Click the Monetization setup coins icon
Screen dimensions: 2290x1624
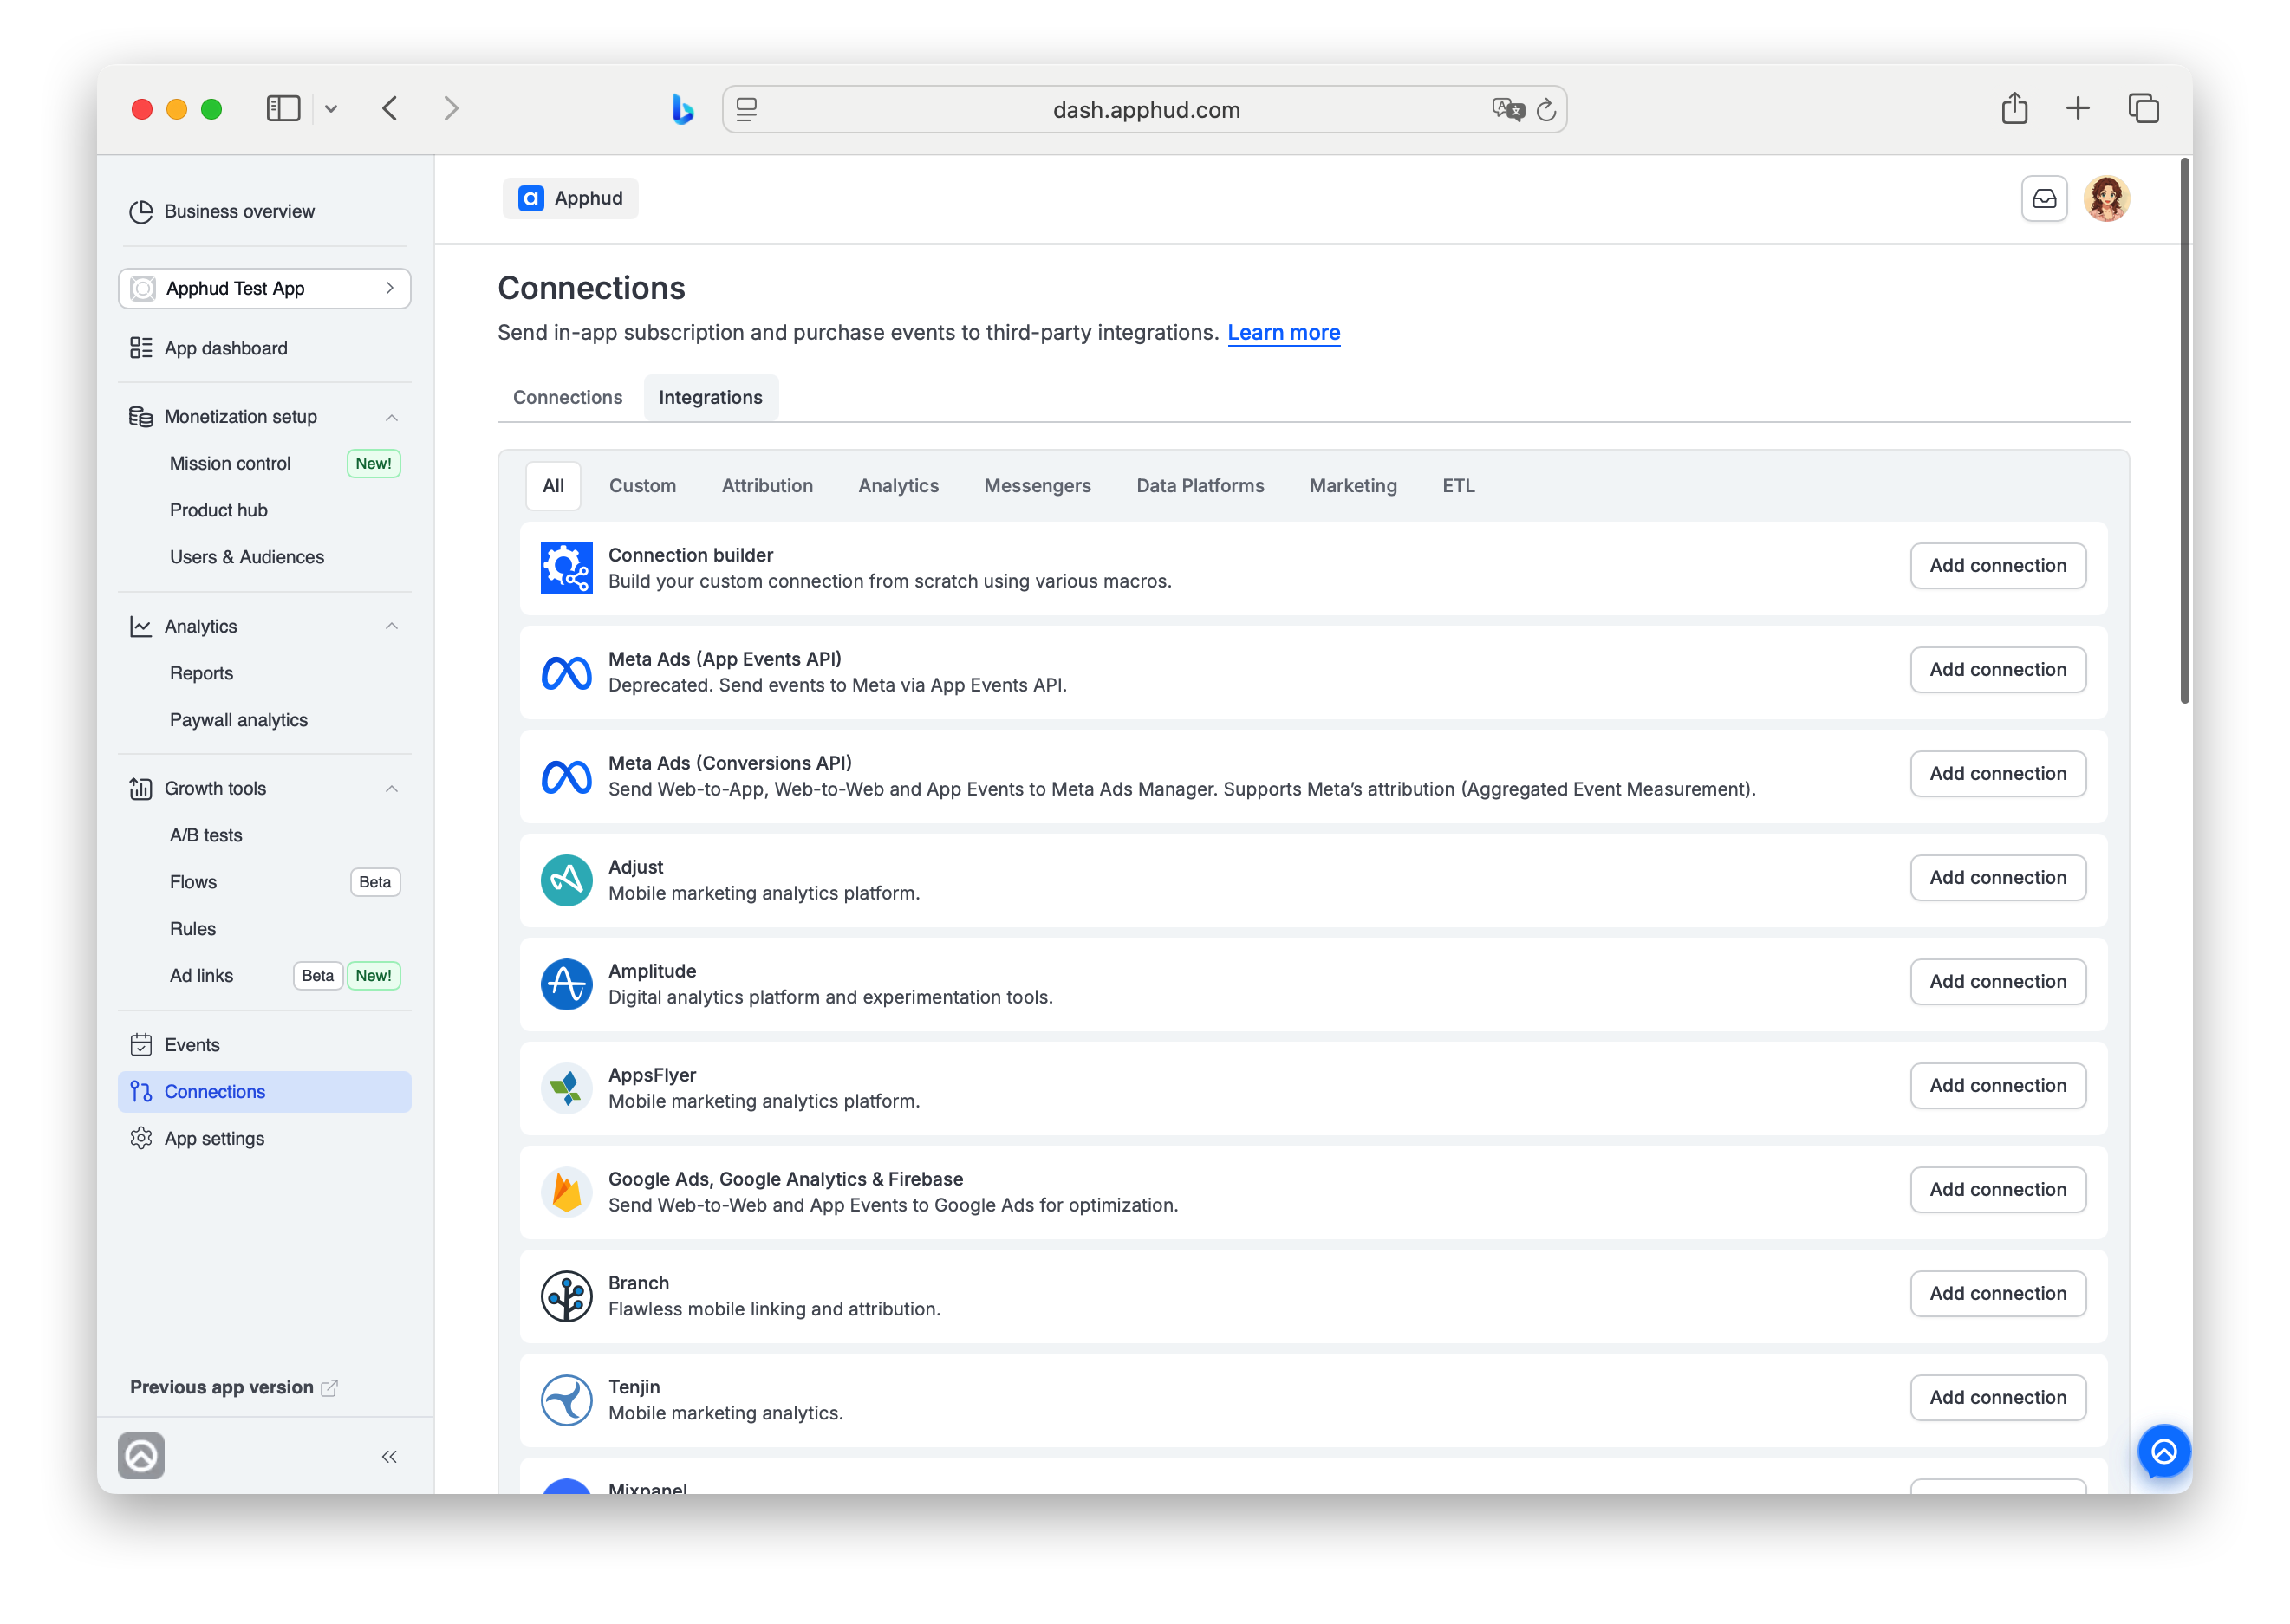(x=141, y=417)
